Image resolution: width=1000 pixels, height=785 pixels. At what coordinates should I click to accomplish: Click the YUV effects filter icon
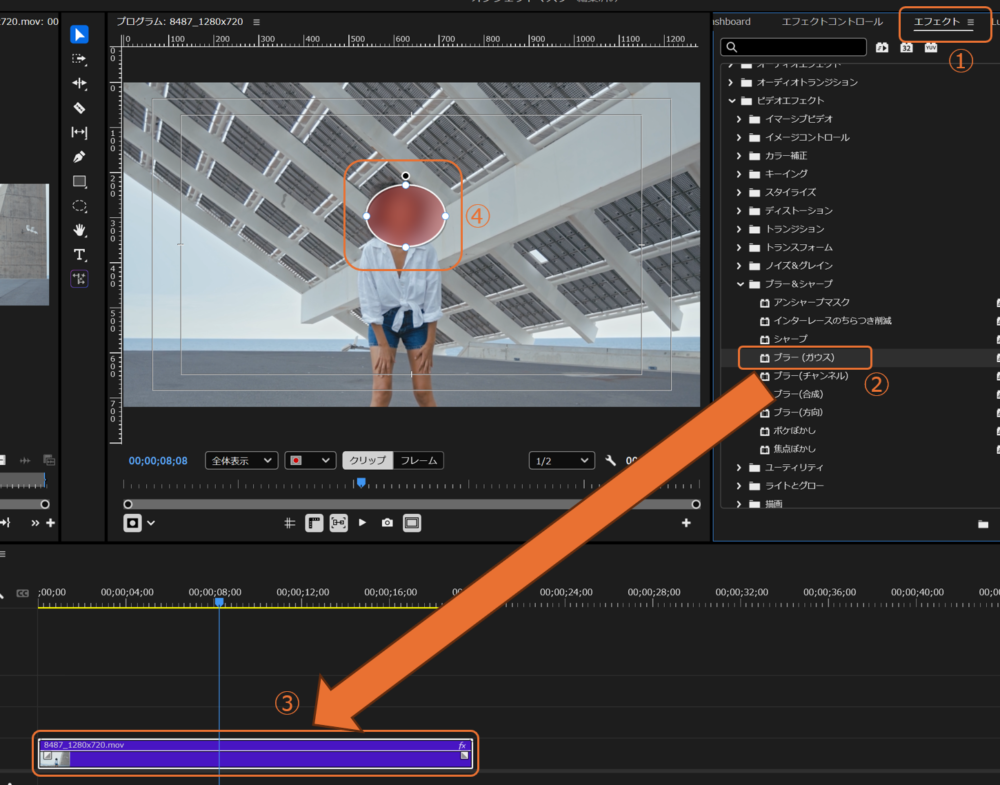pyautogui.click(x=930, y=47)
